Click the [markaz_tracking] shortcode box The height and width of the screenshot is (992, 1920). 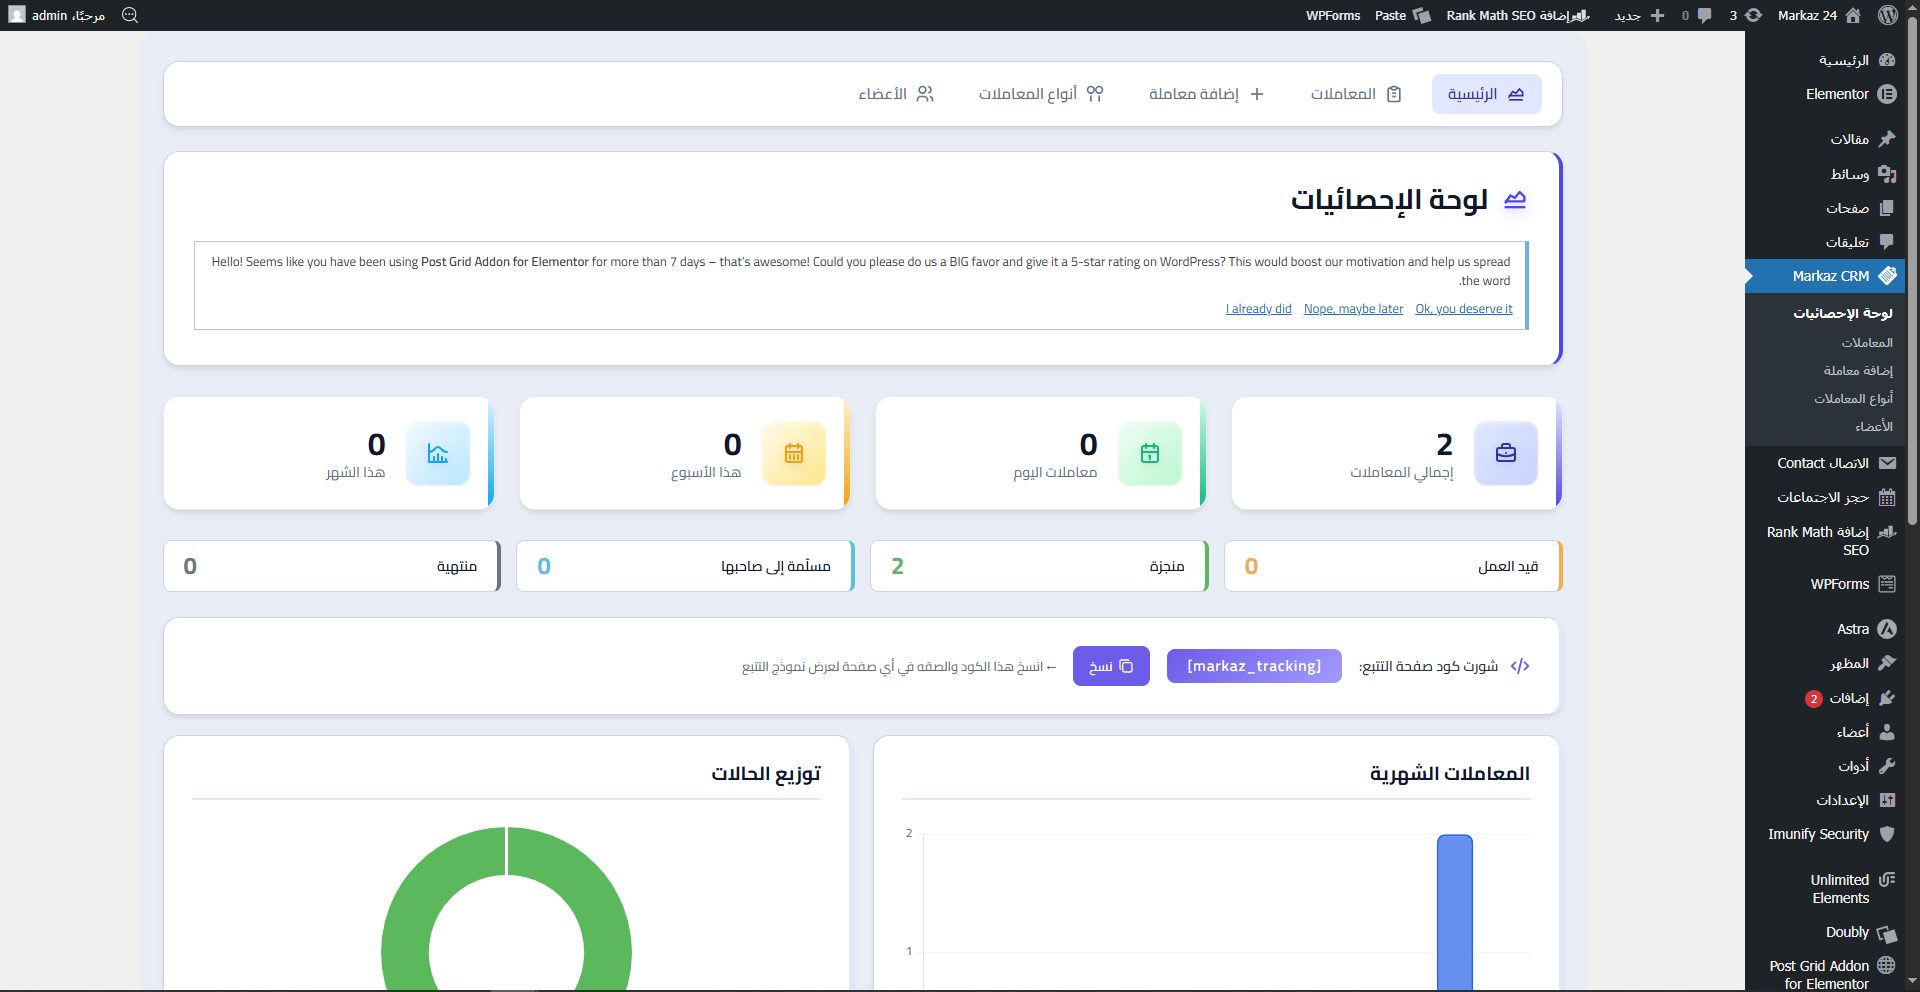pos(1254,666)
